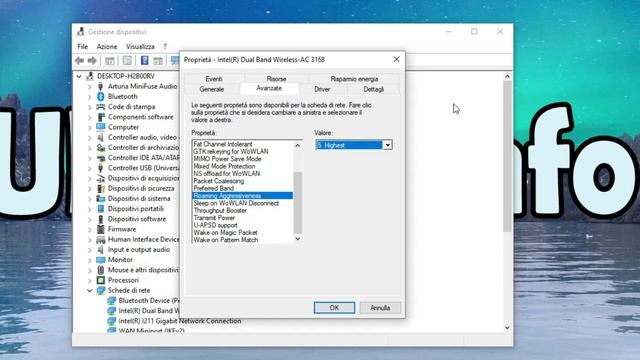The image size is (640, 360).
Task: Switch to the Driver tab
Action: (x=322, y=89)
